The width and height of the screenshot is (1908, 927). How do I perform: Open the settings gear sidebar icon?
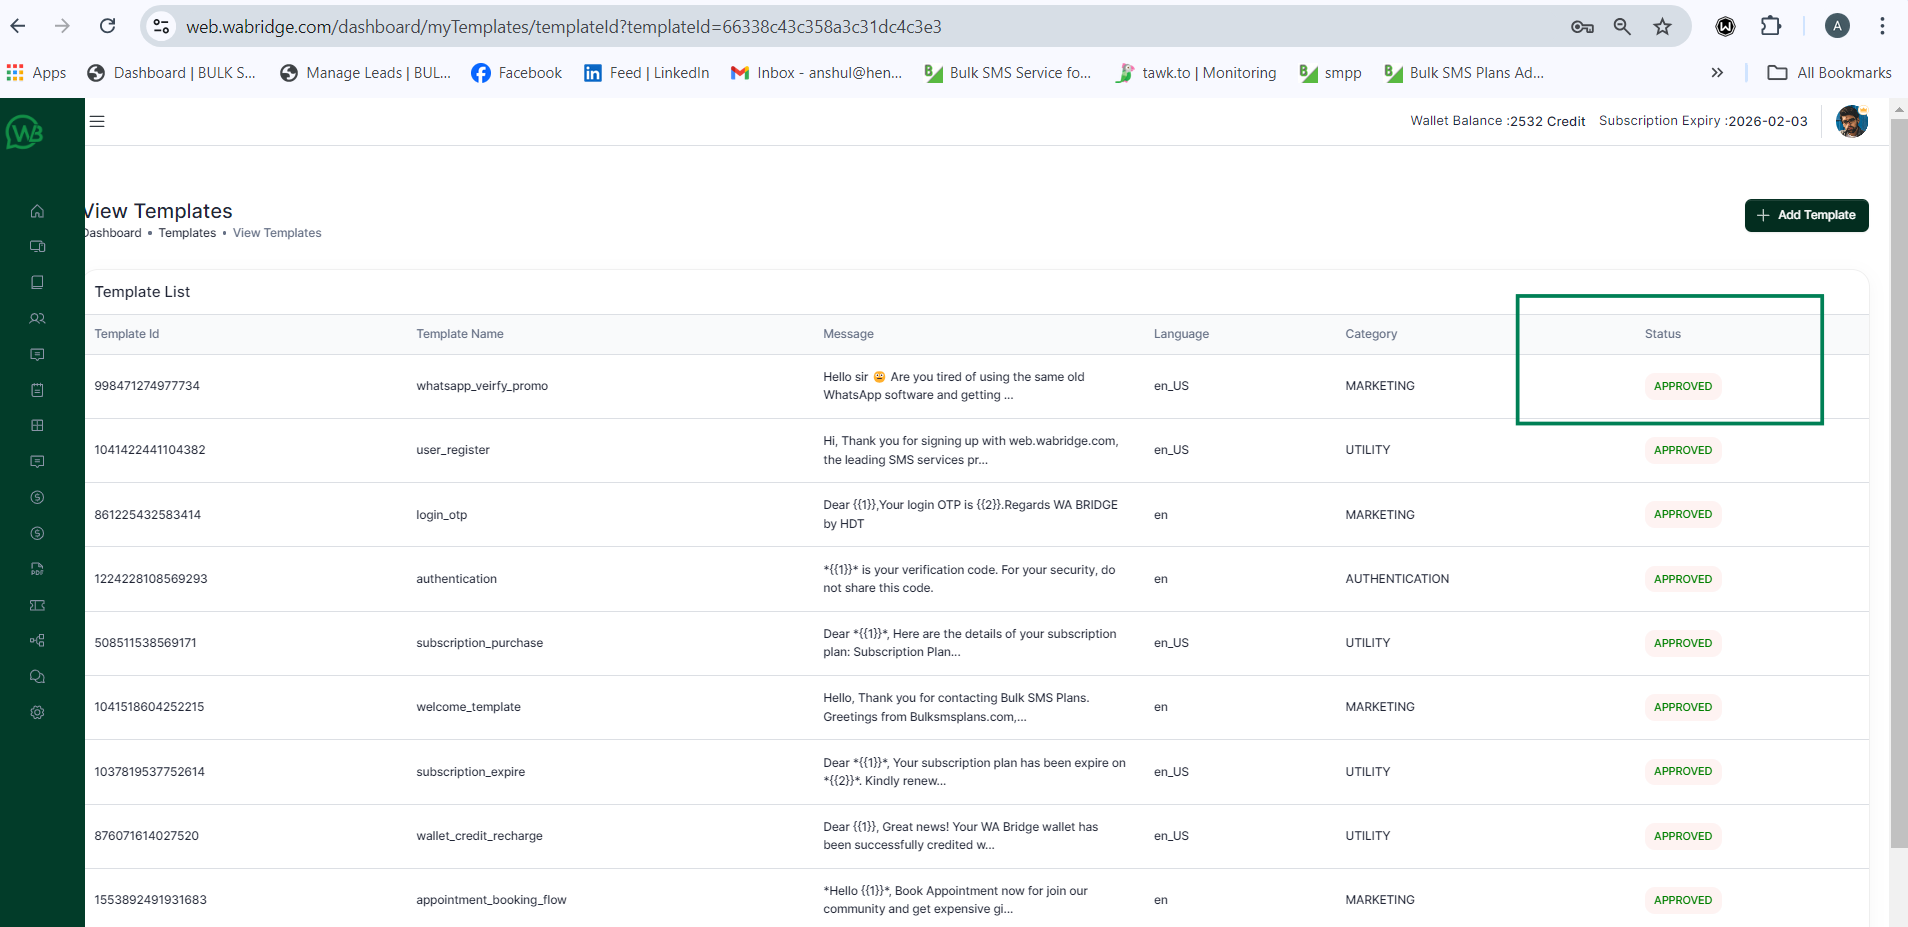(37, 712)
